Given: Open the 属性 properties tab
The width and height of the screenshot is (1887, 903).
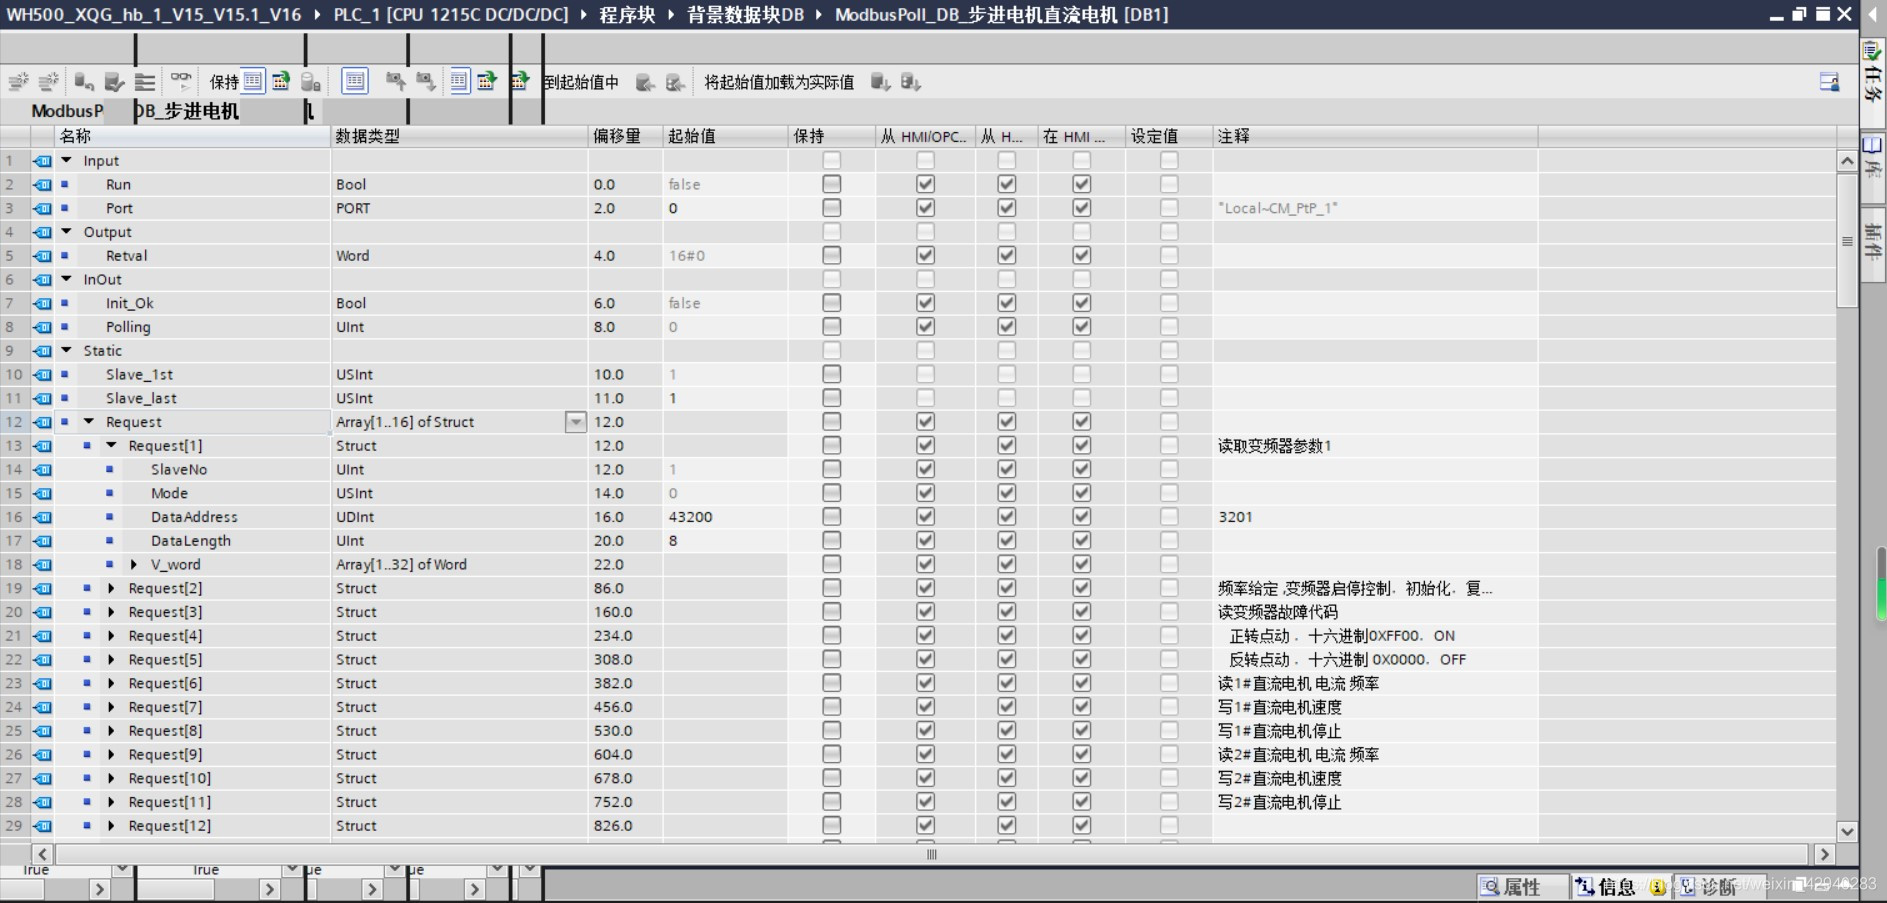Looking at the screenshot, I should [x=1521, y=887].
